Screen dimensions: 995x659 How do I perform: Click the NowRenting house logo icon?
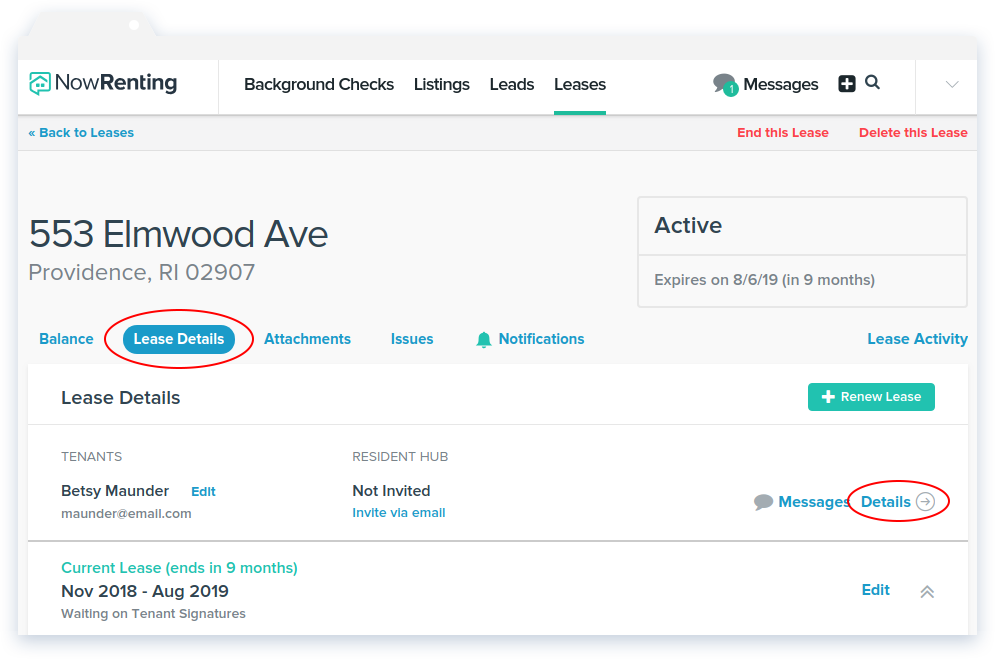39,83
